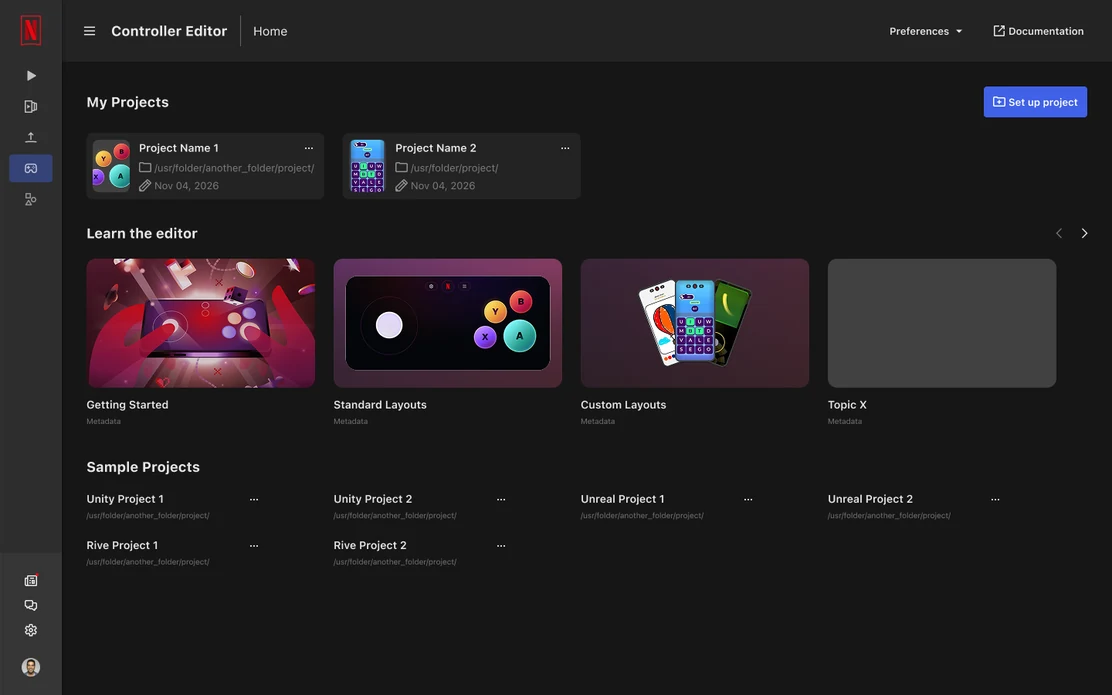
Task: Click the Controller Editor title
Action: point(169,31)
